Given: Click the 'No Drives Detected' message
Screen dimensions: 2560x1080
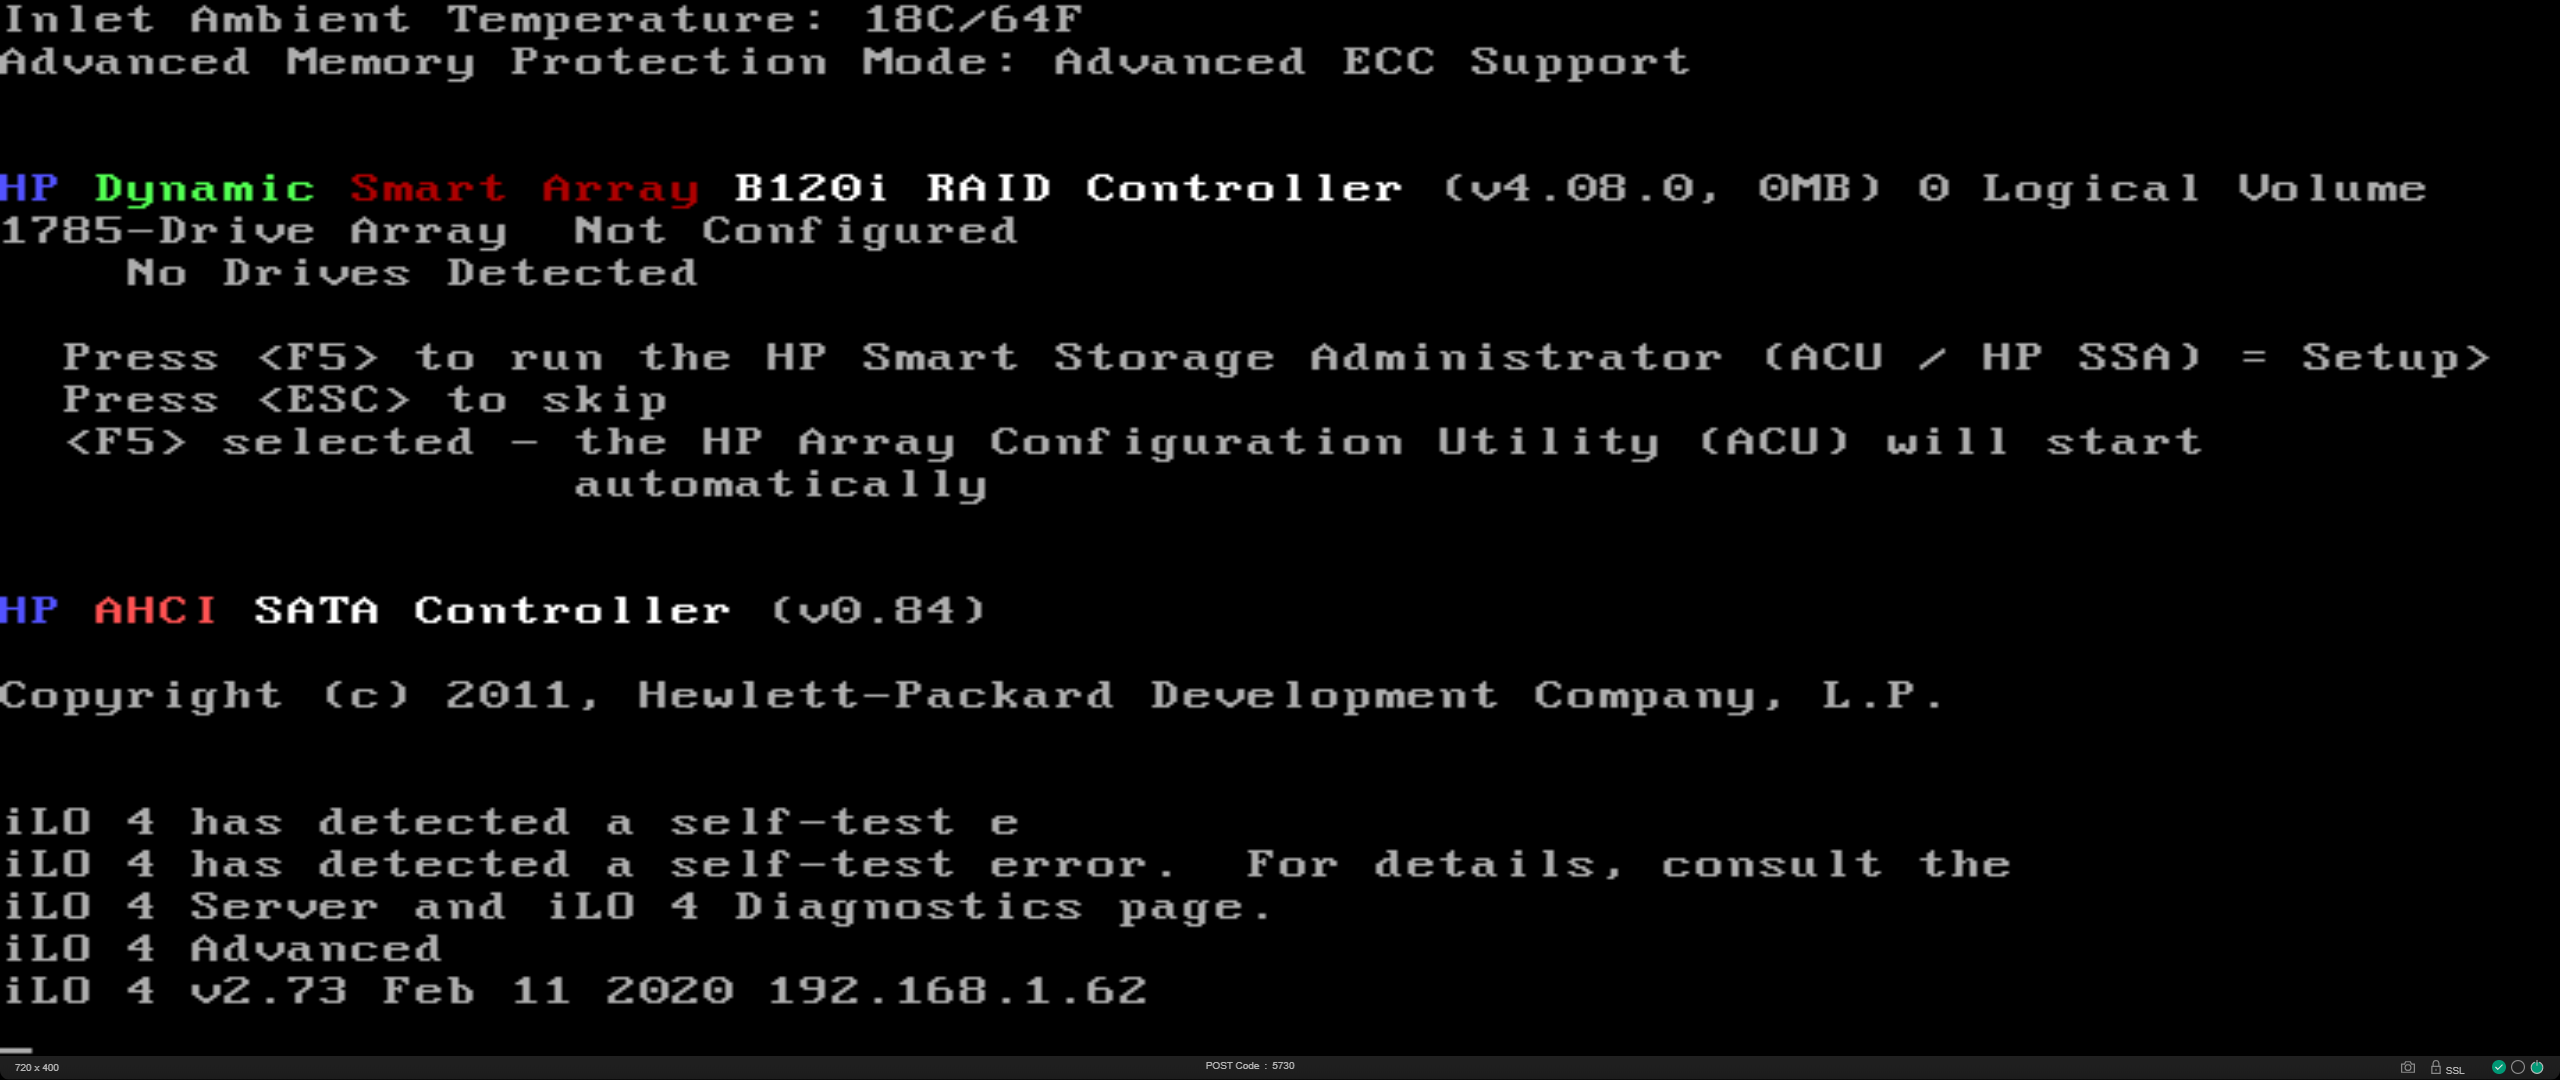Looking at the screenshot, I should [x=411, y=273].
